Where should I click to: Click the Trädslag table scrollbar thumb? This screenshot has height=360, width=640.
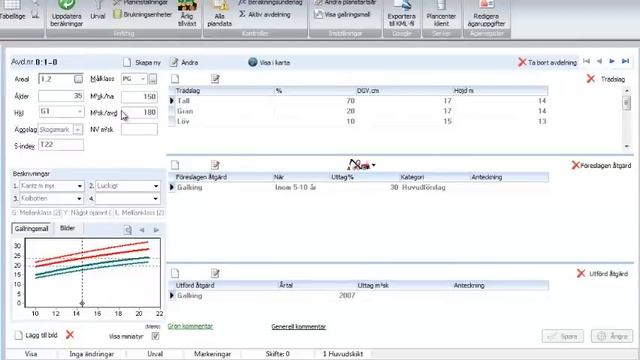coord(627,102)
